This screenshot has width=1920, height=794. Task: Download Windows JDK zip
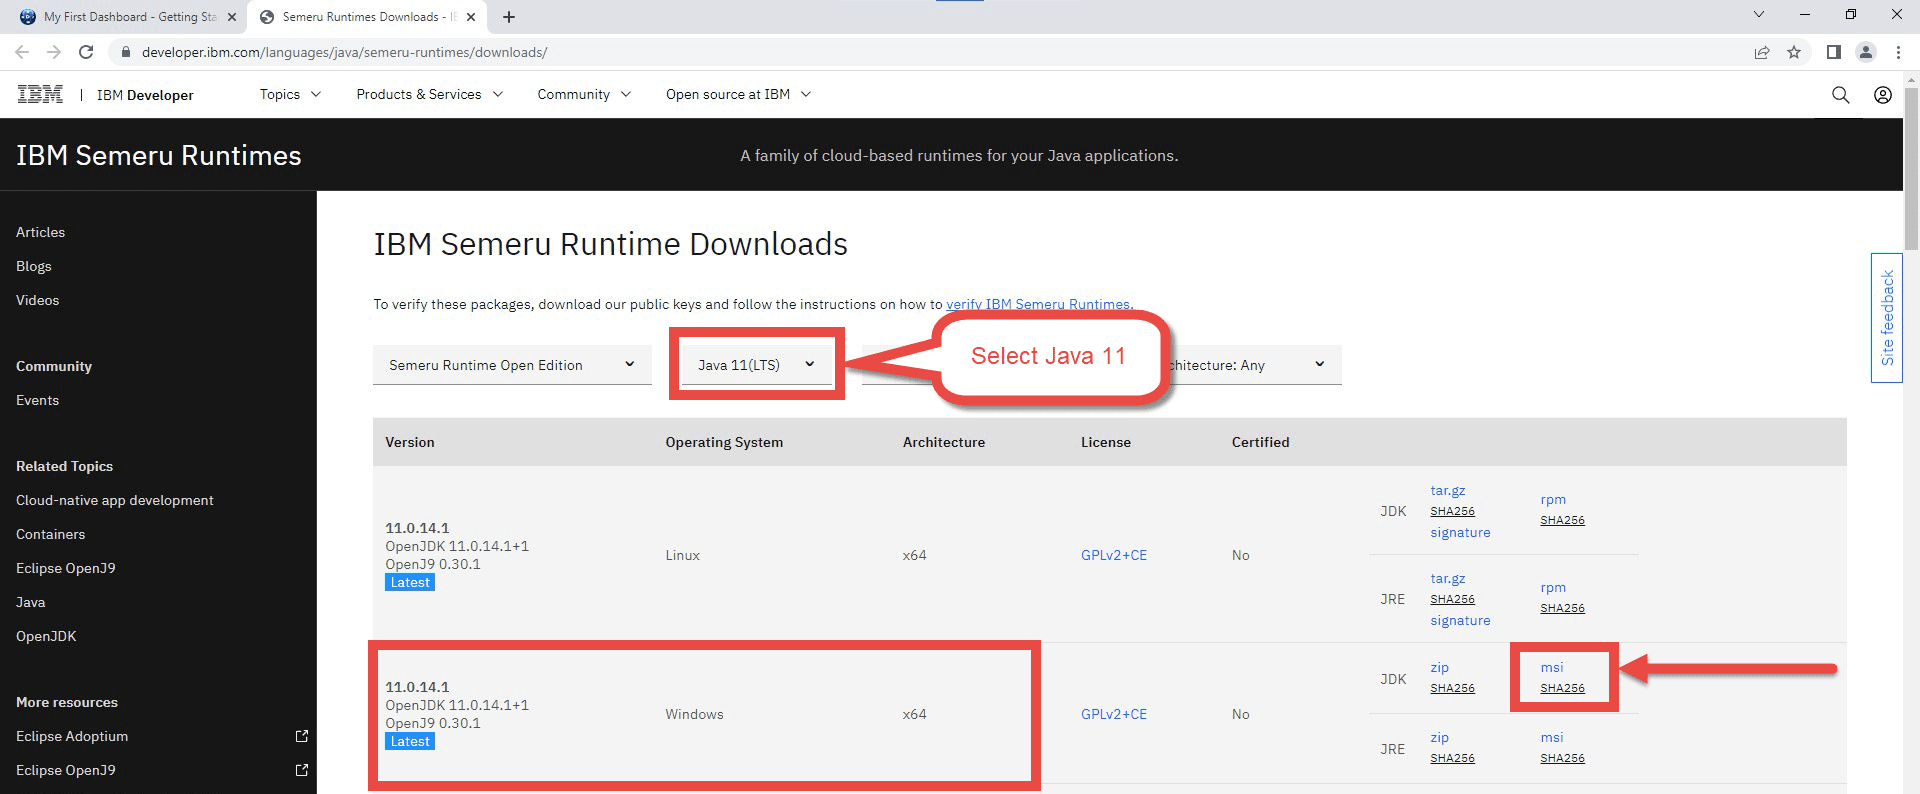click(1439, 668)
